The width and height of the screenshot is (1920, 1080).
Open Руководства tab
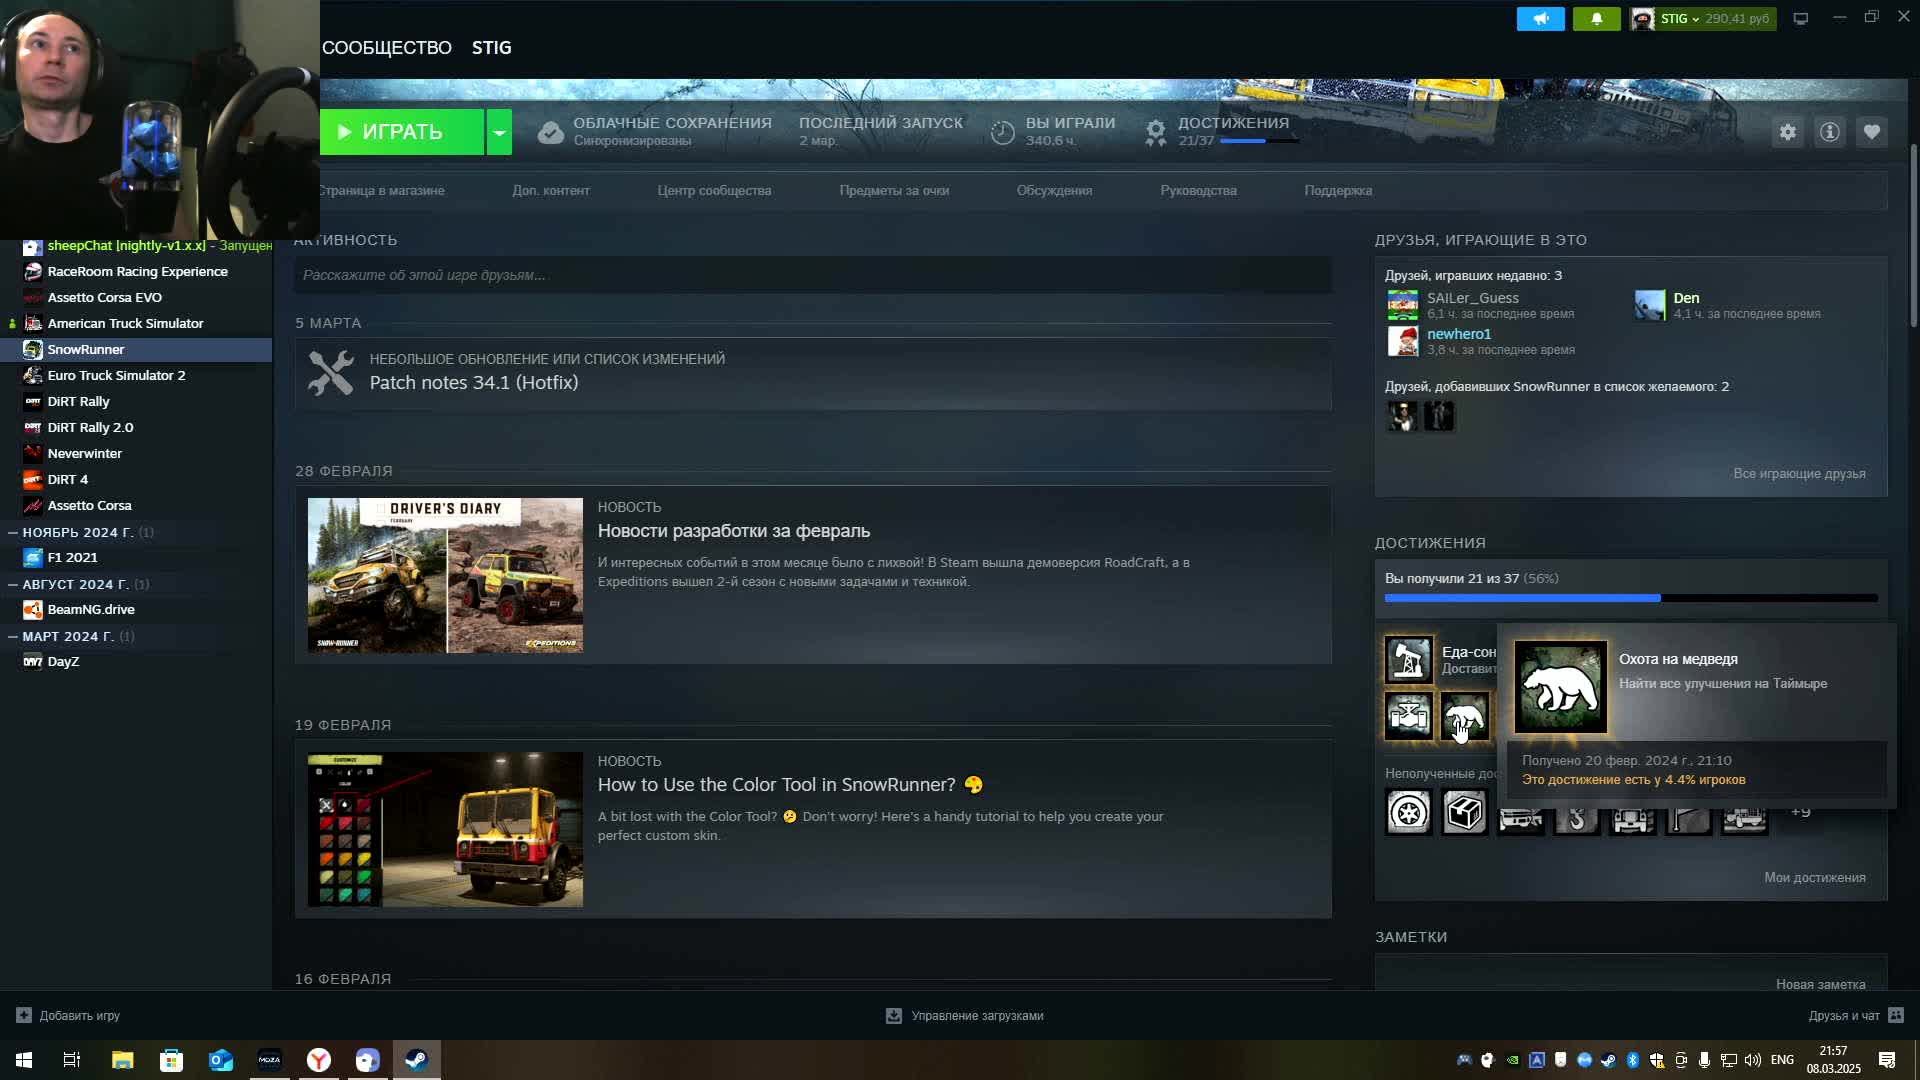tap(1198, 190)
